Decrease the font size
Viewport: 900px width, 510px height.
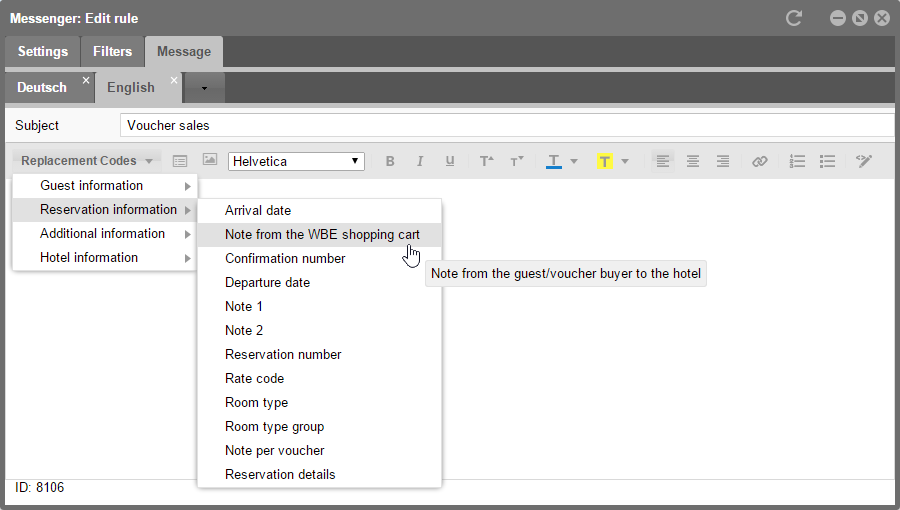pos(517,161)
